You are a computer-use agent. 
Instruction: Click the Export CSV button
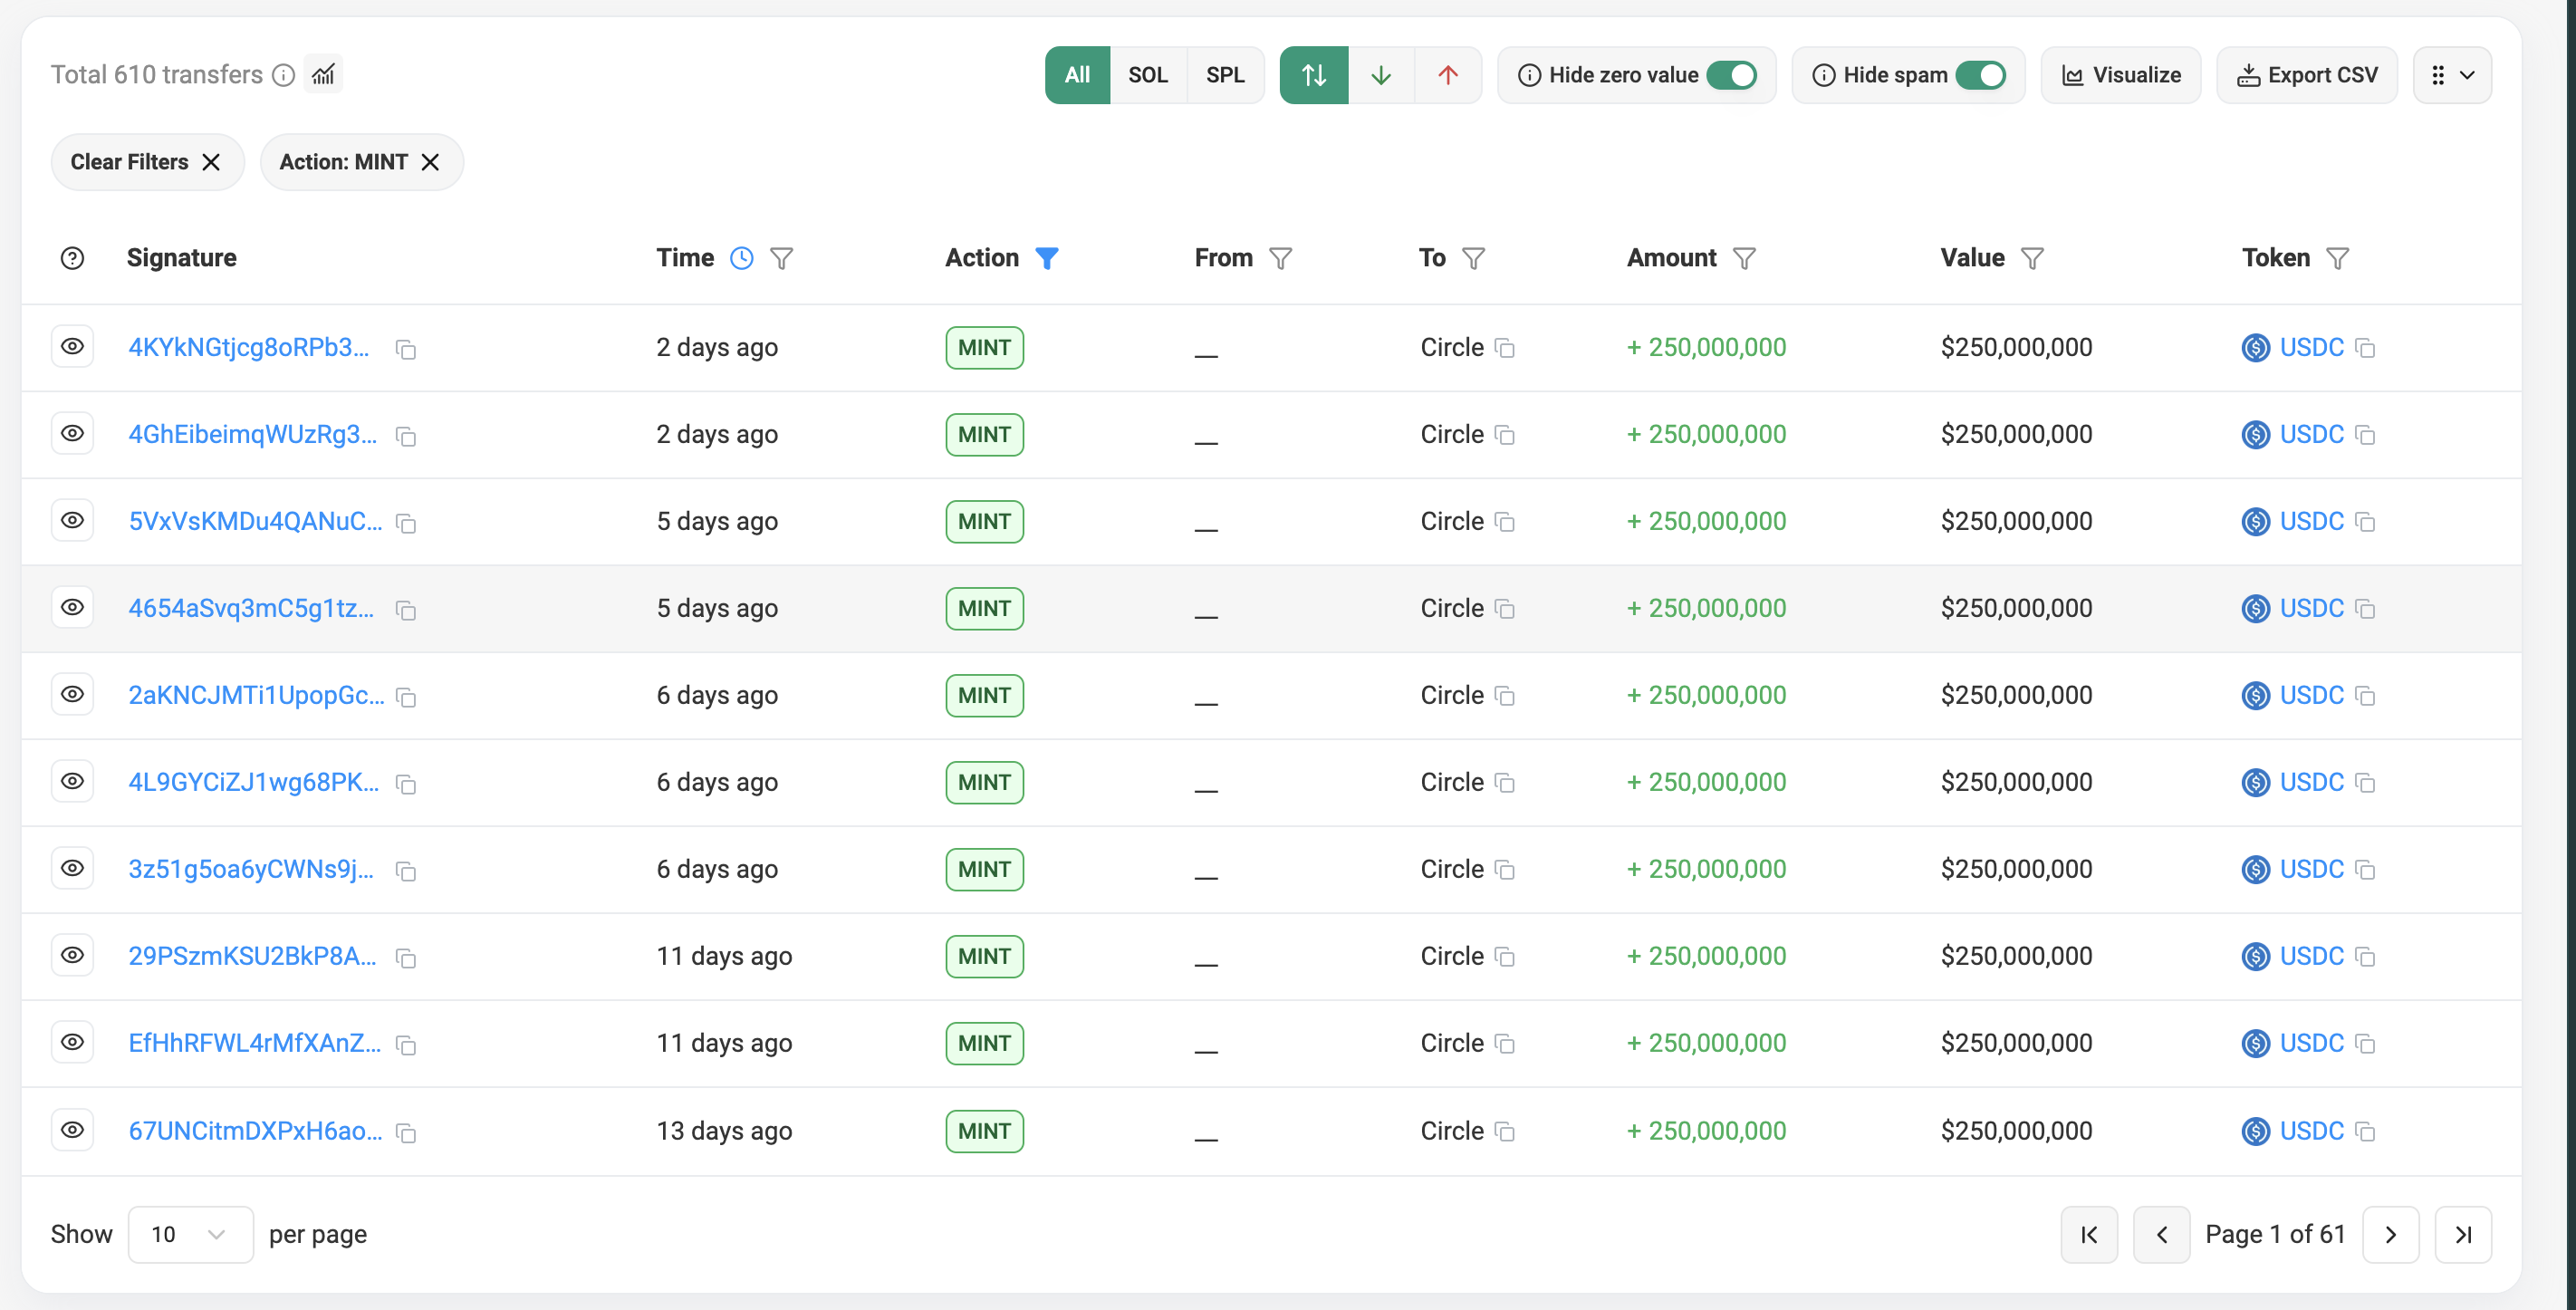[x=2307, y=75]
